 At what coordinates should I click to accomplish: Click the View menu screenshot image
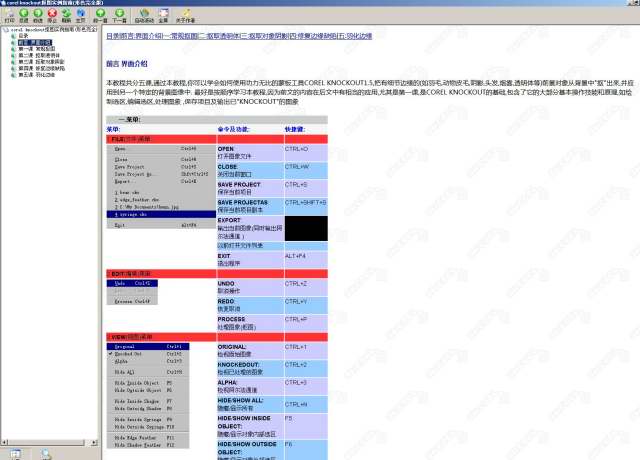(148, 396)
